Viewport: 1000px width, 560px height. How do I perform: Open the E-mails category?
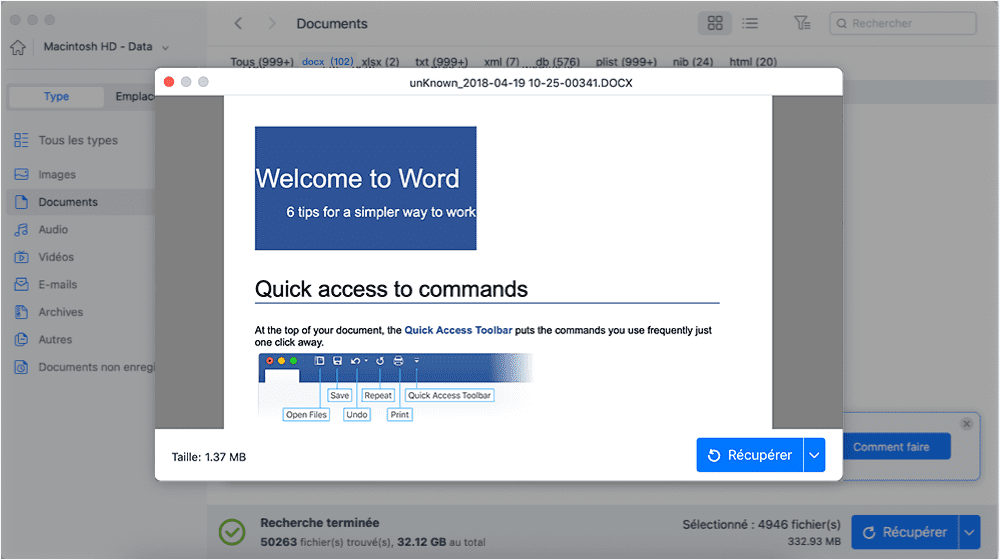[x=57, y=284]
